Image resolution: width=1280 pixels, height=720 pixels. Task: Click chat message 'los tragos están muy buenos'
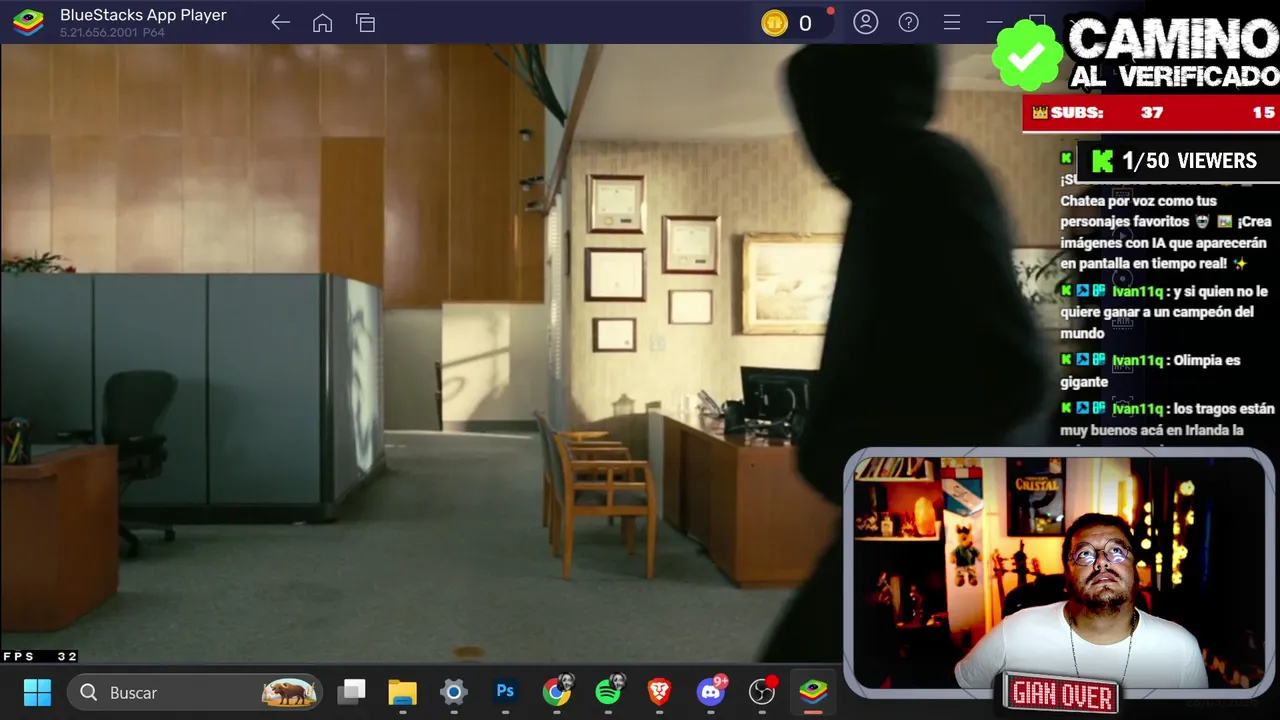pos(1168,419)
